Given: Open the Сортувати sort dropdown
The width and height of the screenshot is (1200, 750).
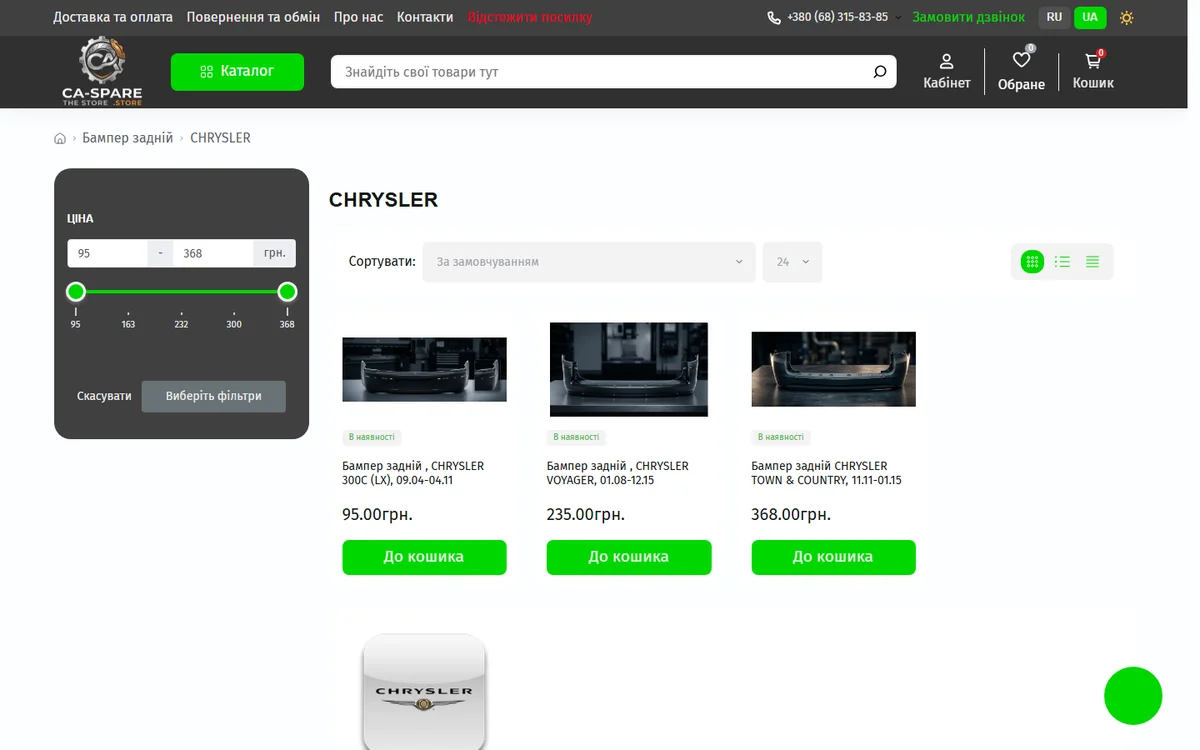Looking at the screenshot, I should pos(589,262).
